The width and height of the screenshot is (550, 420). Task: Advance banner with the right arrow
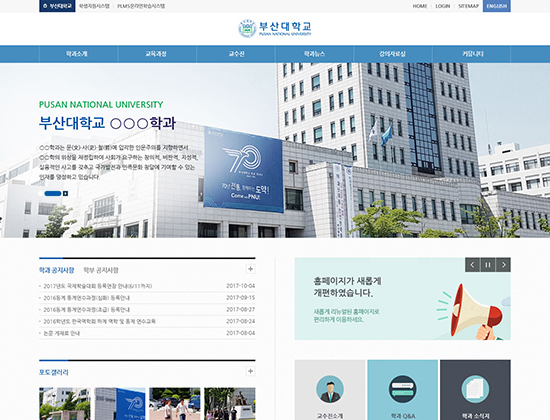(x=503, y=265)
